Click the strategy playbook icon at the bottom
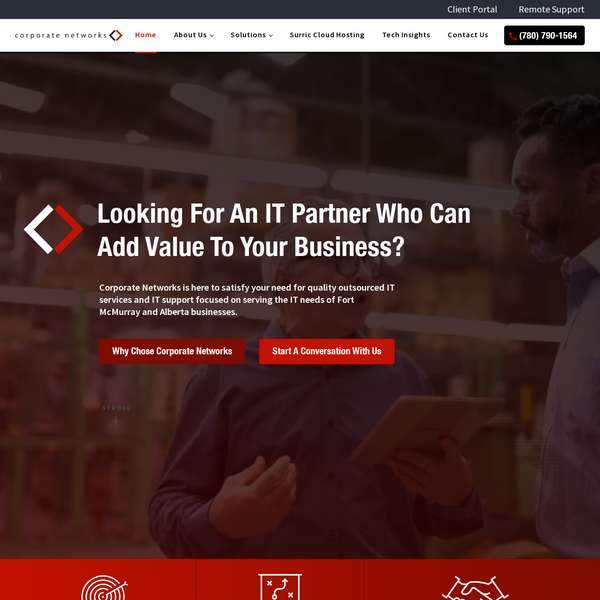600x600 pixels. tap(280, 587)
